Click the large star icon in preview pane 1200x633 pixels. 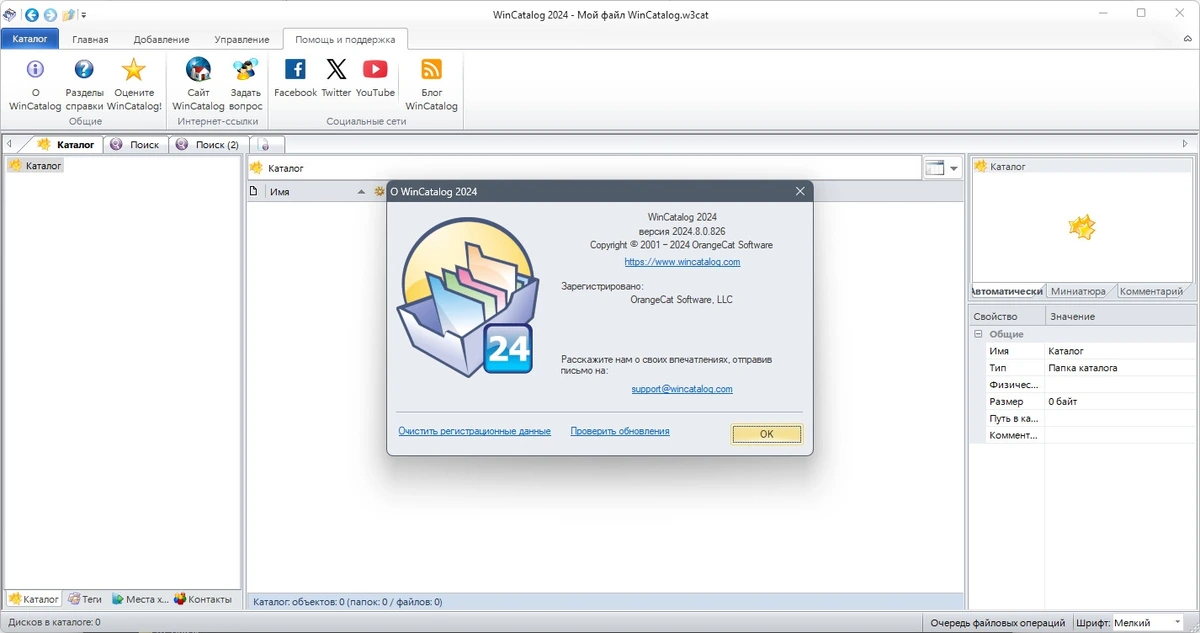(x=1082, y=228)
